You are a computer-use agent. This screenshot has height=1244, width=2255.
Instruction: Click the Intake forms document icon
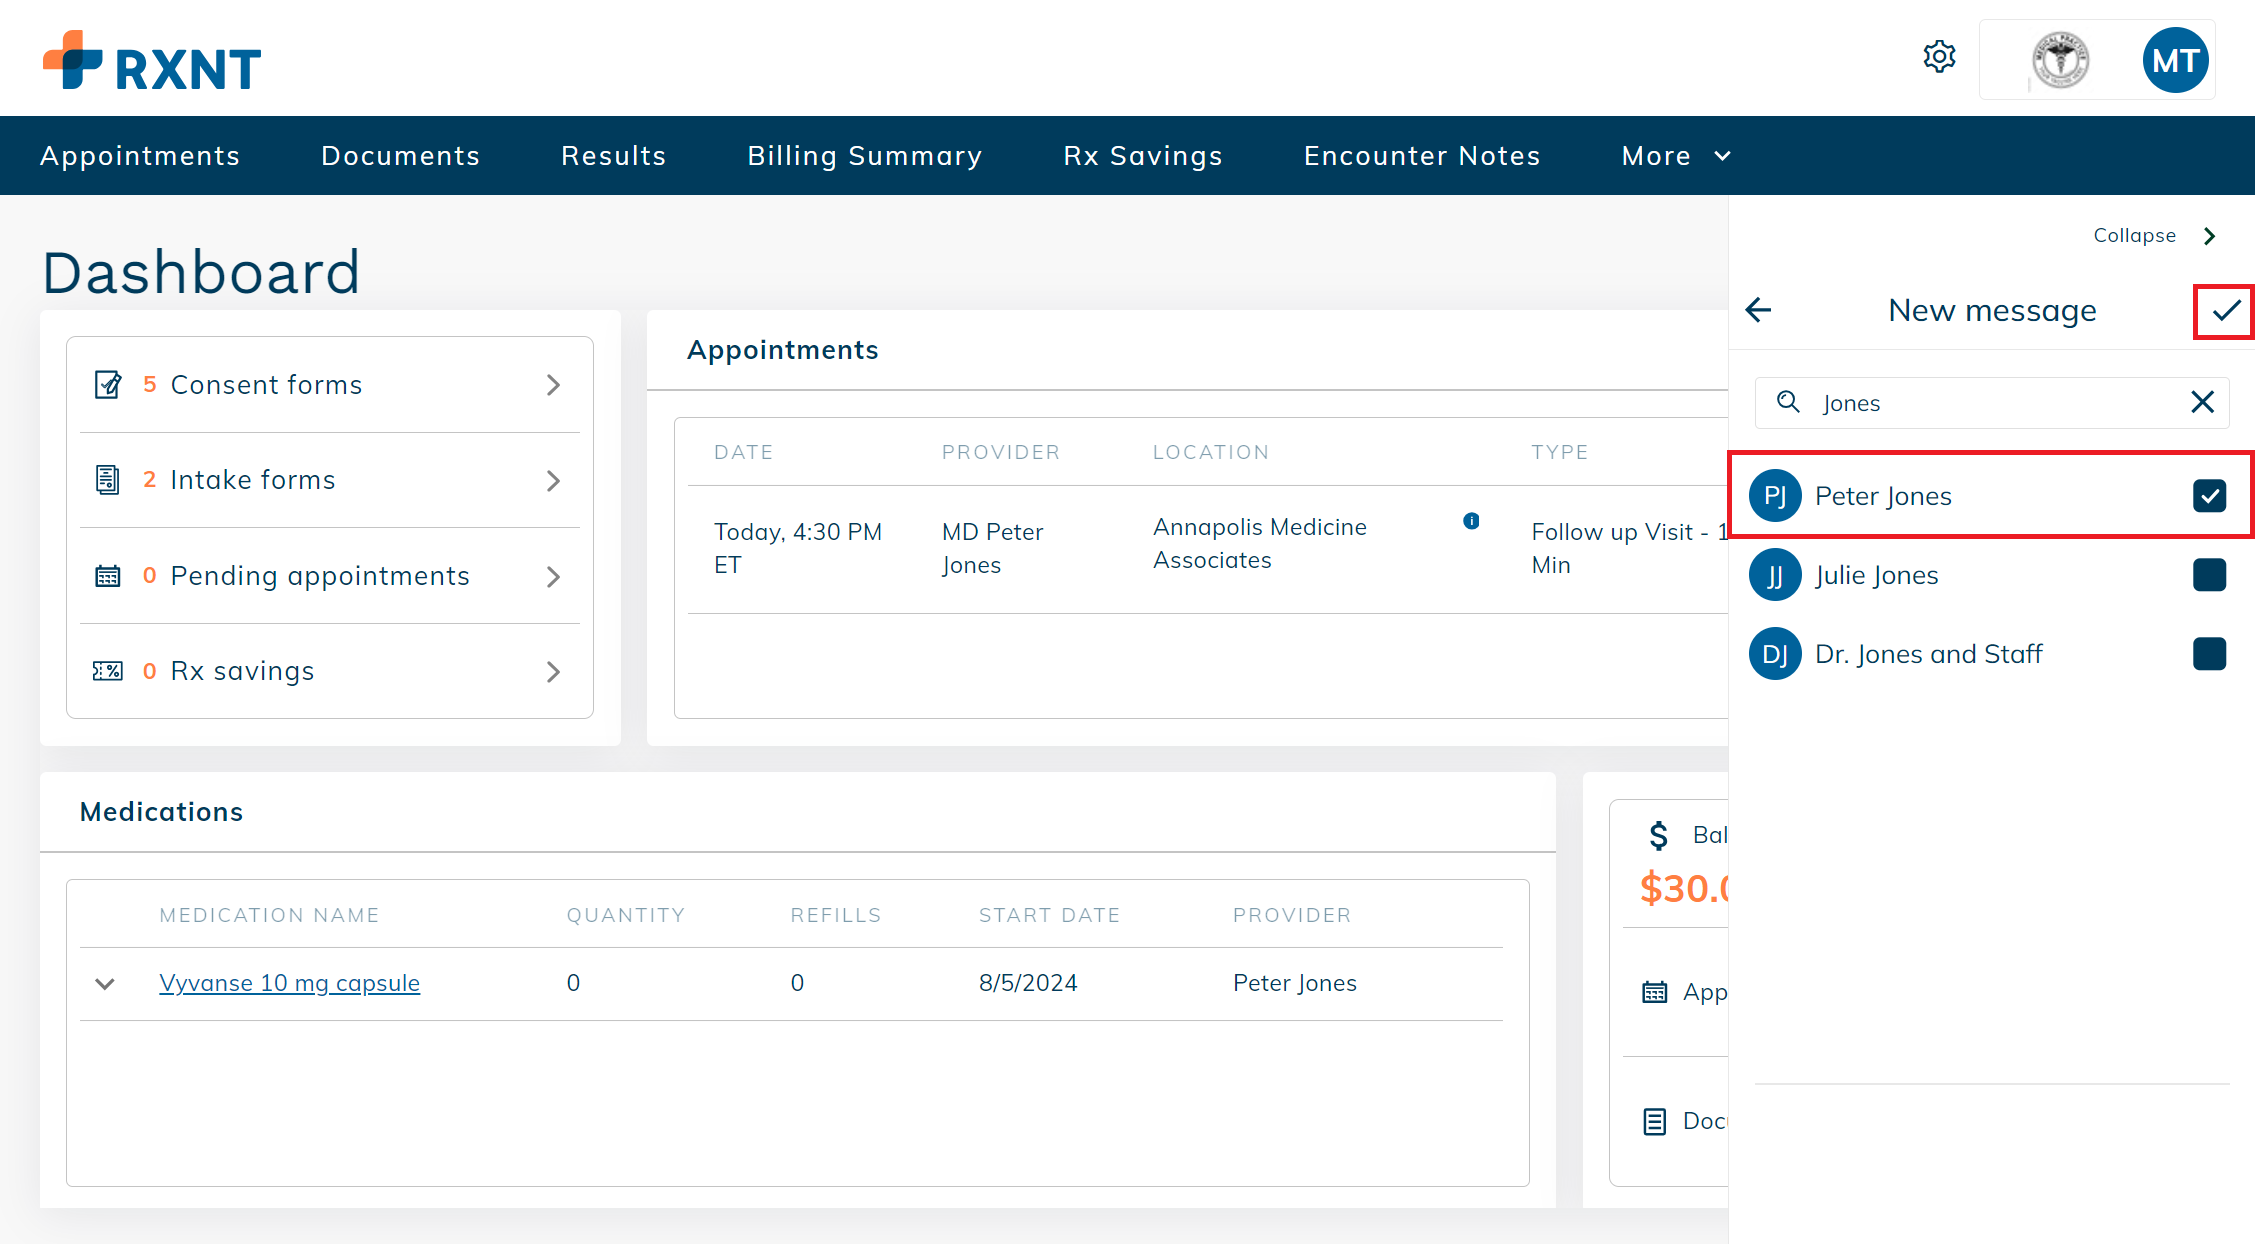point(108,480)
